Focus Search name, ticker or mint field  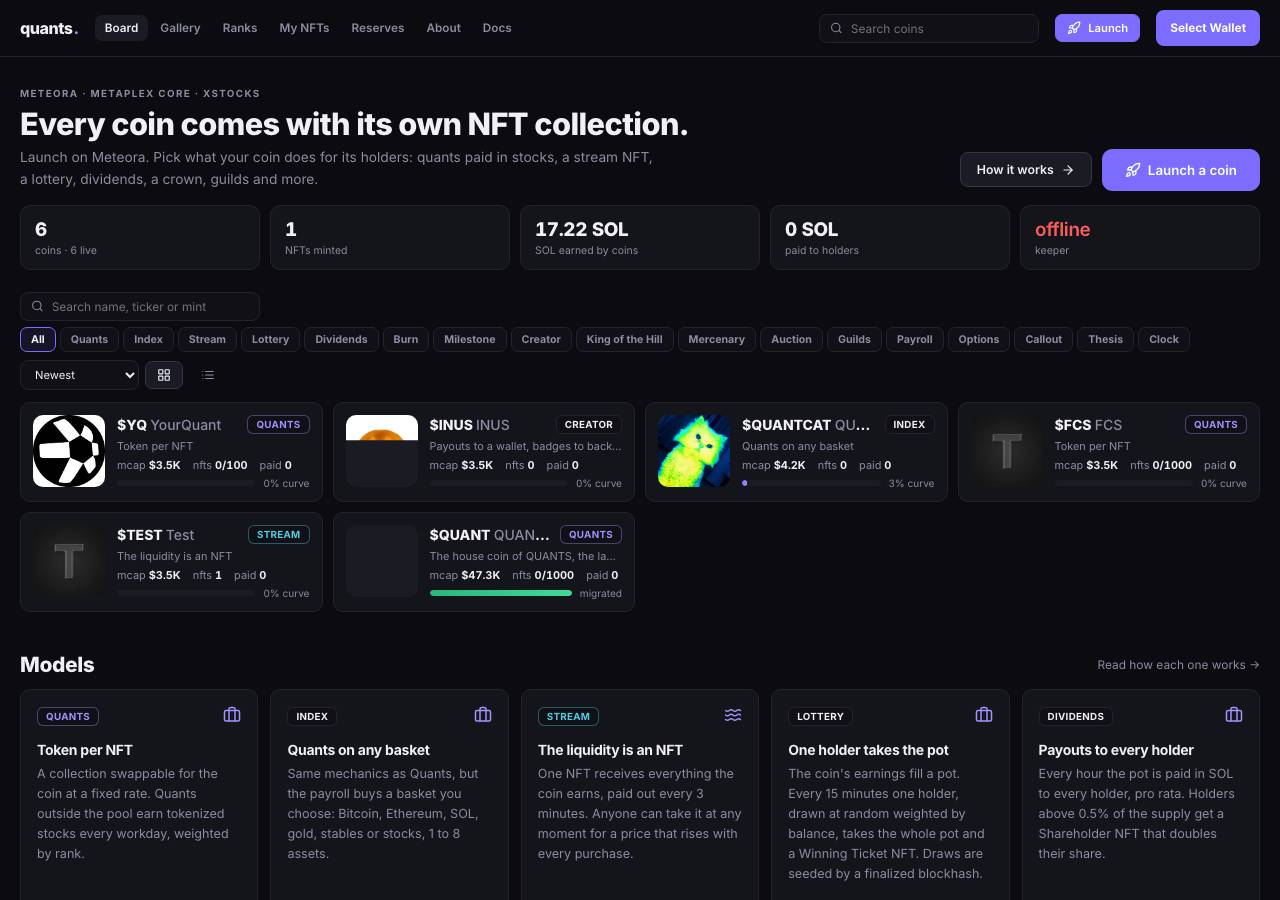coord(140,306)
